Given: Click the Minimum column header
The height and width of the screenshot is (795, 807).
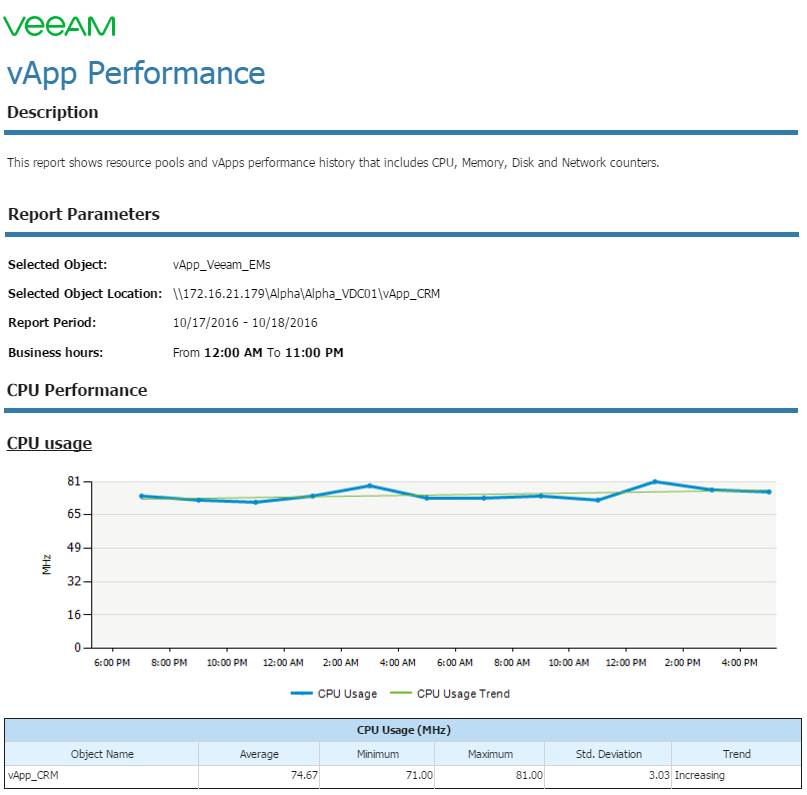Looking at the screenshot, I should pos(378,754).
